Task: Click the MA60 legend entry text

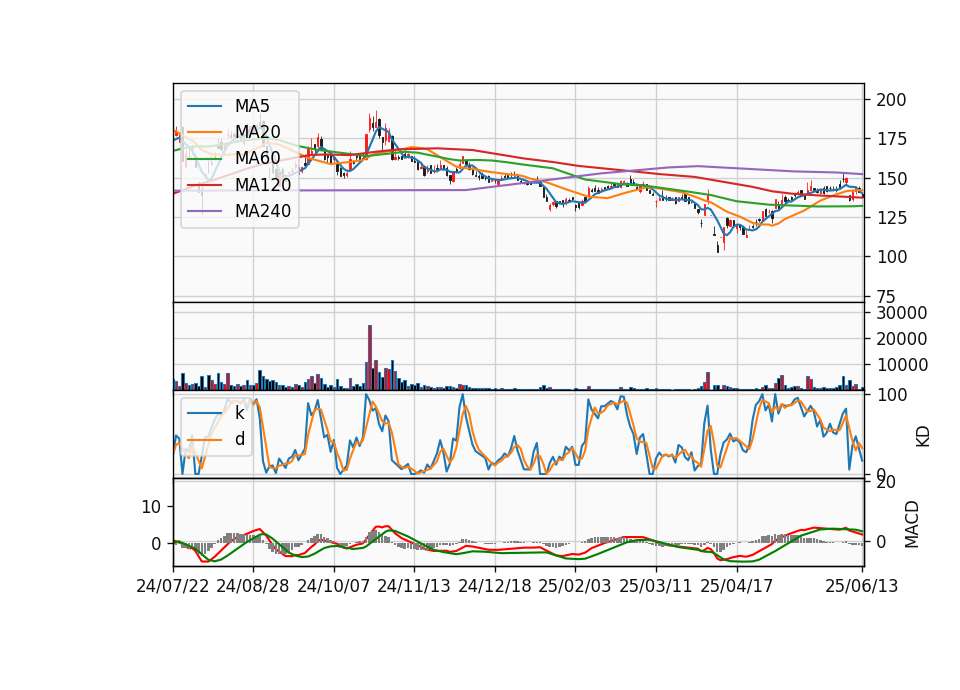Action: (x=257, y=158)
